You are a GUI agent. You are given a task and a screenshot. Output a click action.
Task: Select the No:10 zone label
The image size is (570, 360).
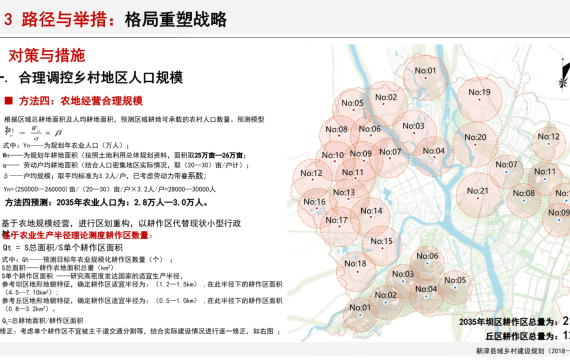tap(333, 155)
